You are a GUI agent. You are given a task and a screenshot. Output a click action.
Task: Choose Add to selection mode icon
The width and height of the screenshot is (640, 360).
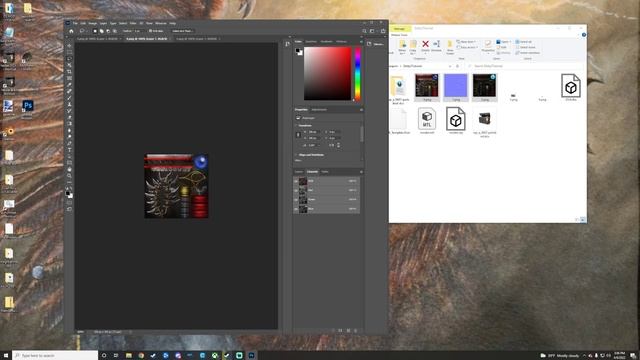pyautogui.click(x=102, y=31)
